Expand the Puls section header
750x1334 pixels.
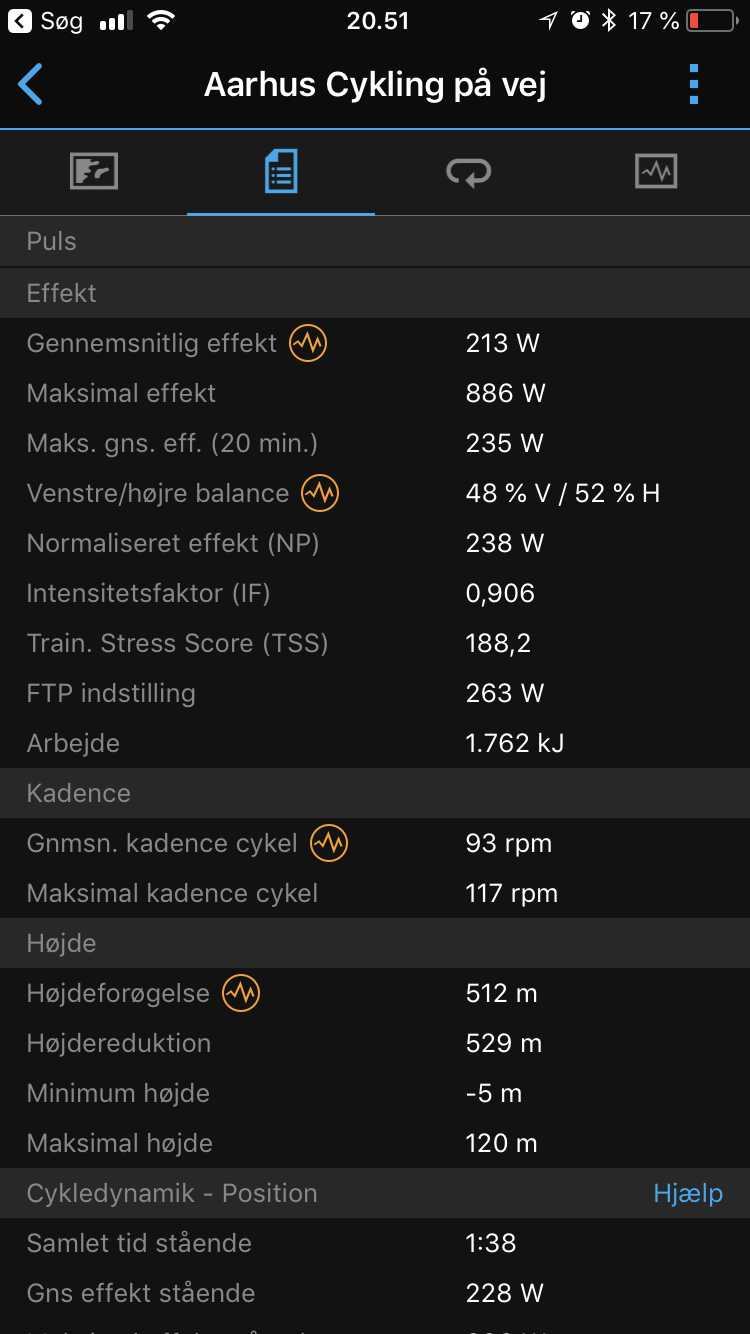coord(375,241)
